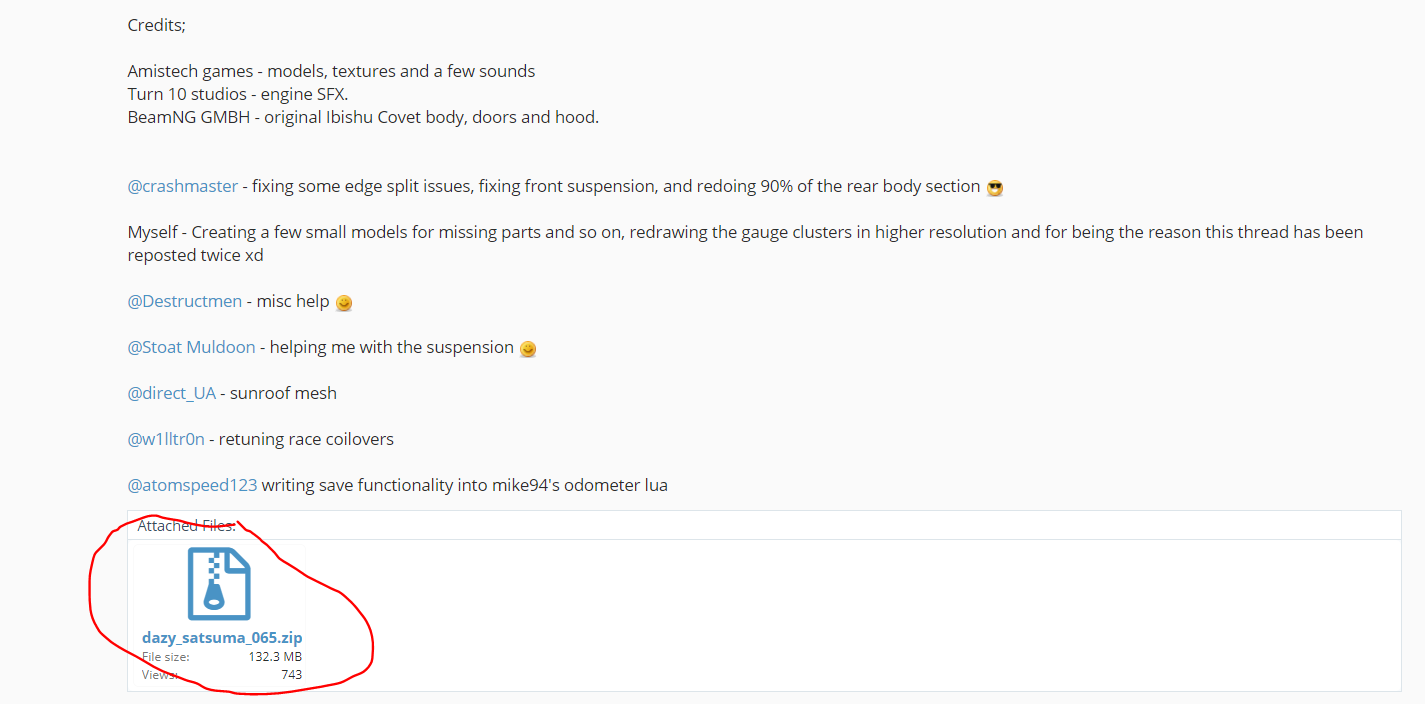Click the sunglasses emoji after rear body section

994,188
